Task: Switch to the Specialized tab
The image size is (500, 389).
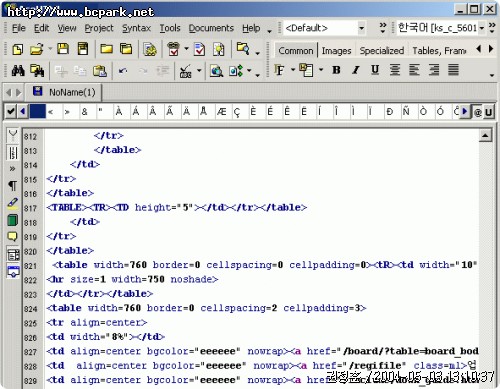Action: pos(382,51)
